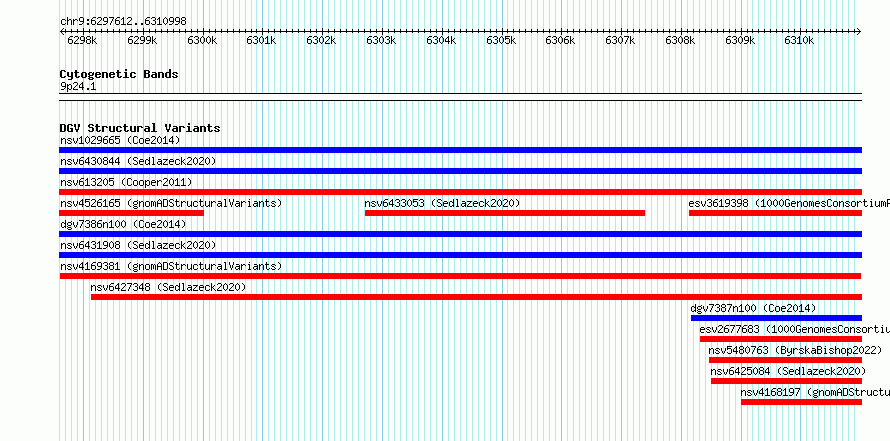The width and height of the screenshot is (890, 441).
Task: Select the blue bar under nsv1029665
Action: [x=460, y=150]
